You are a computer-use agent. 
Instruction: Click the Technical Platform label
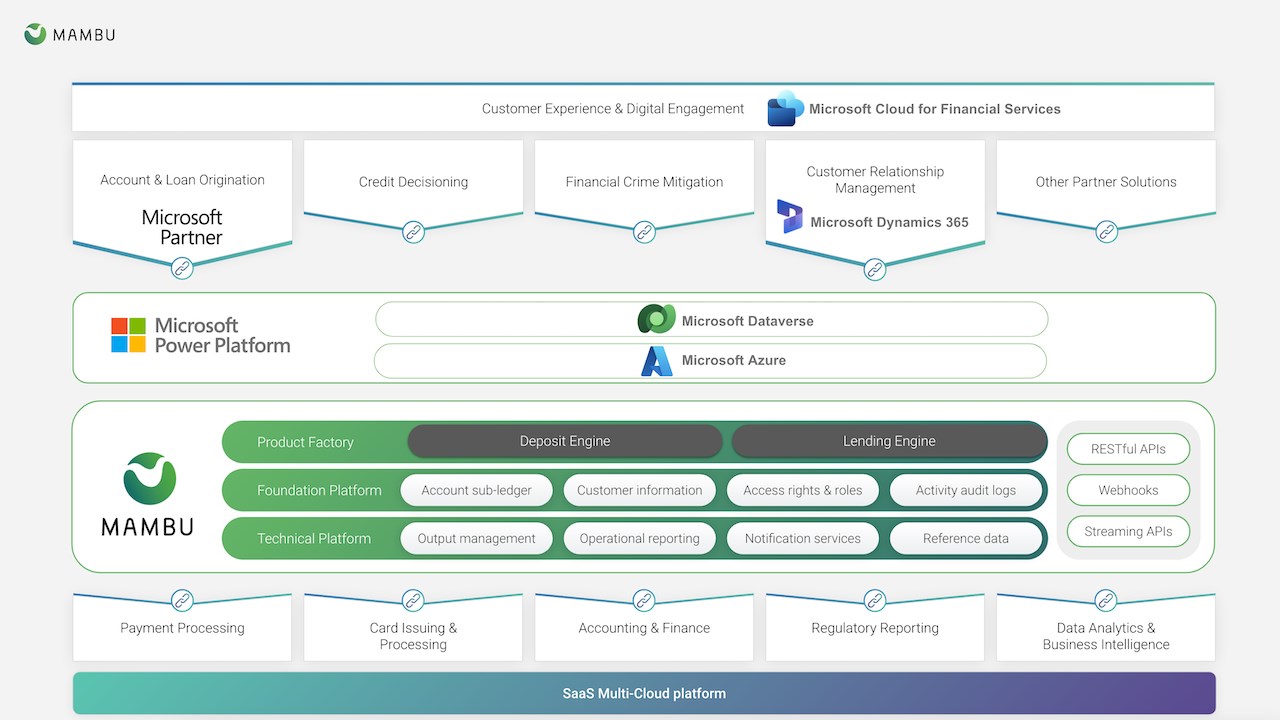click(x=314, y=538)
